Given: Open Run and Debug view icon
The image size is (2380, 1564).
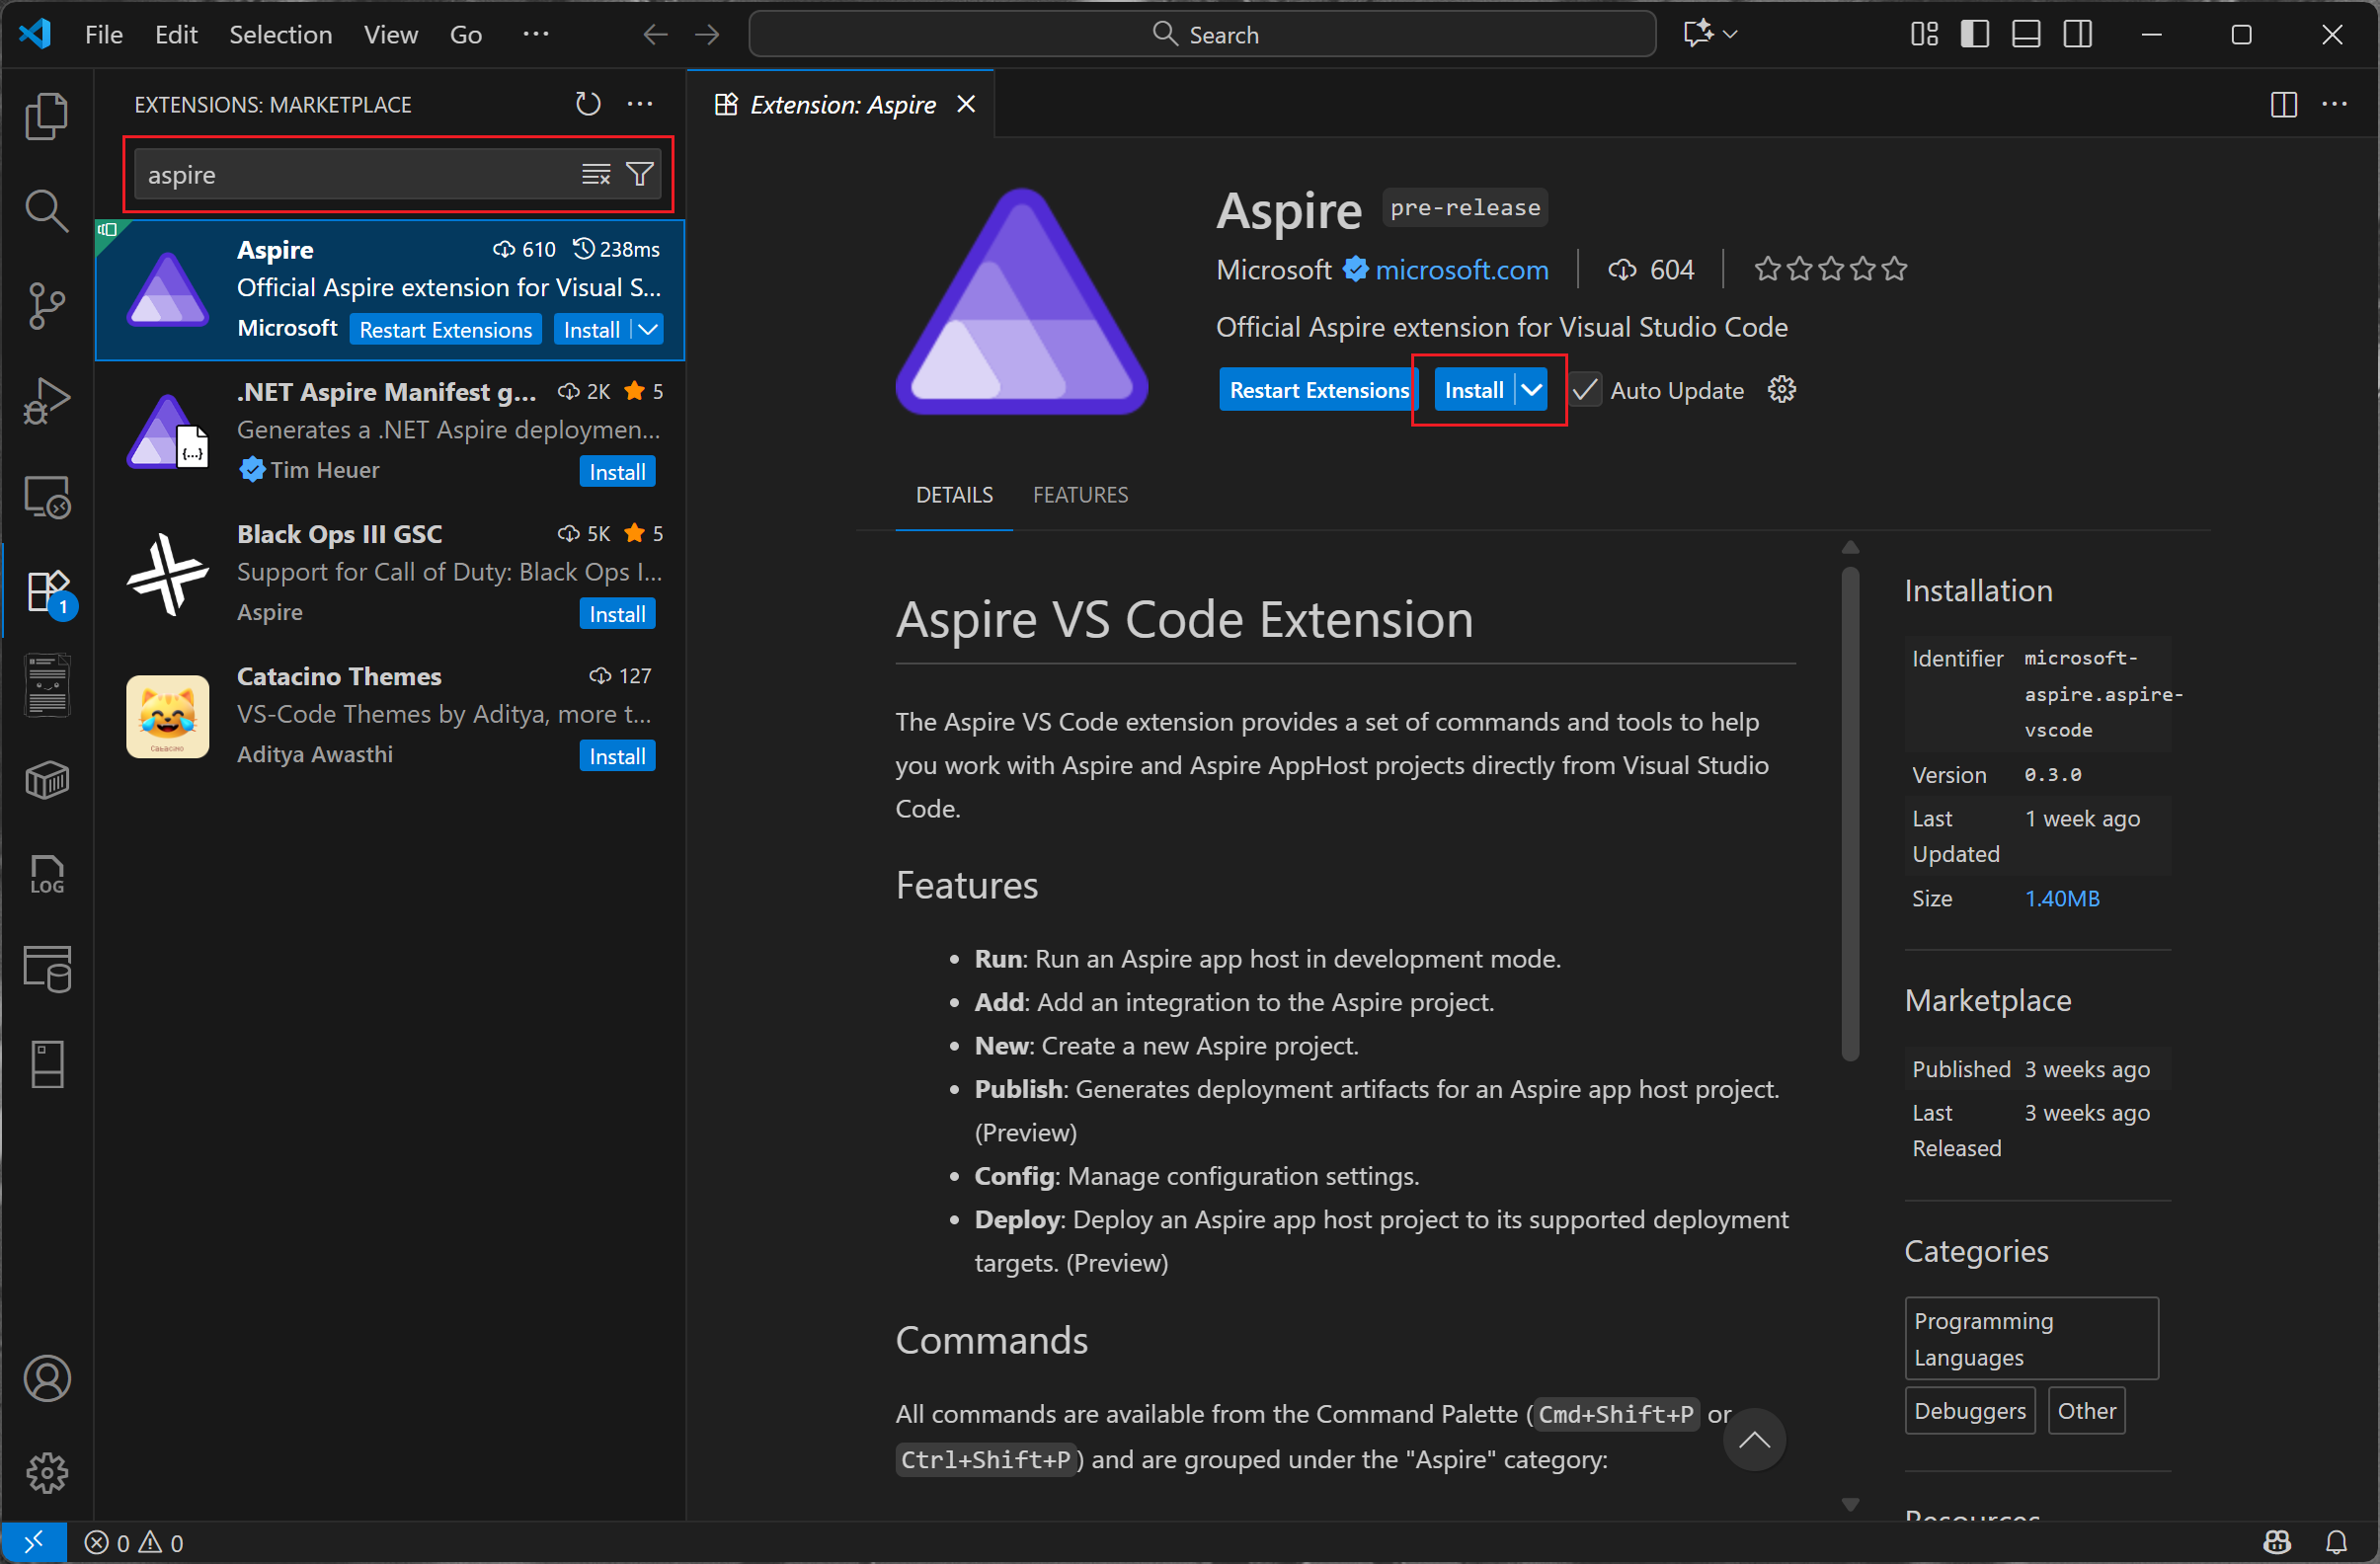Looking at the screenshot, I should coord(46,401).
